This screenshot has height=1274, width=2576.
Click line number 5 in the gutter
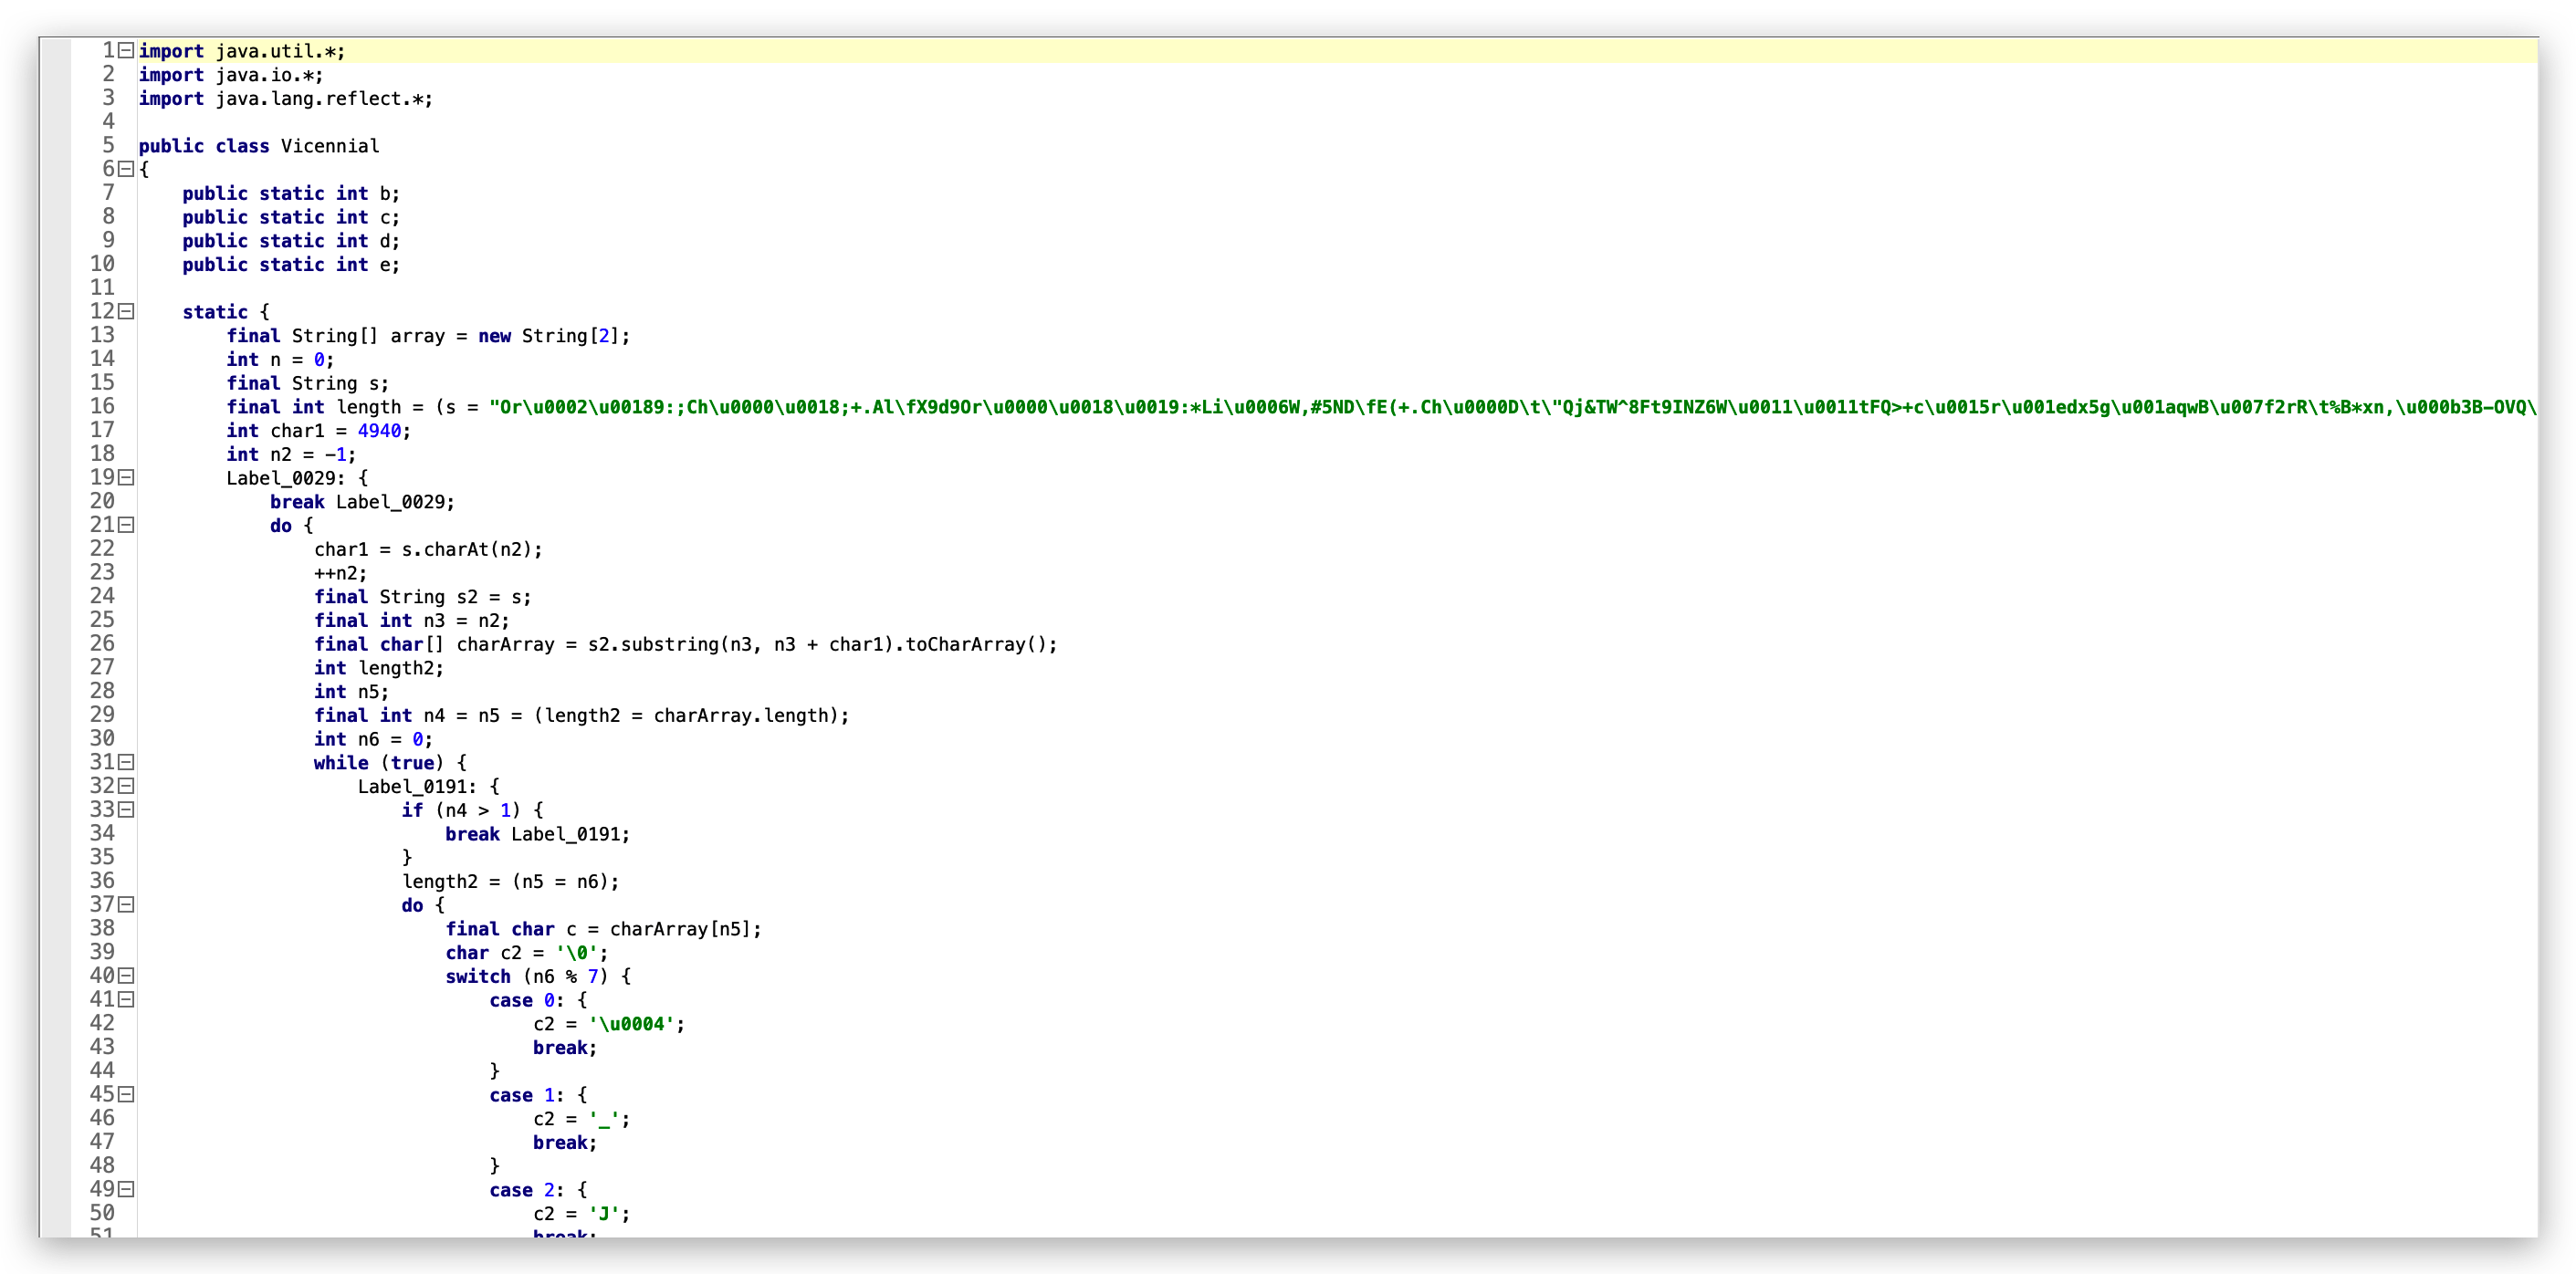(108, 145)
